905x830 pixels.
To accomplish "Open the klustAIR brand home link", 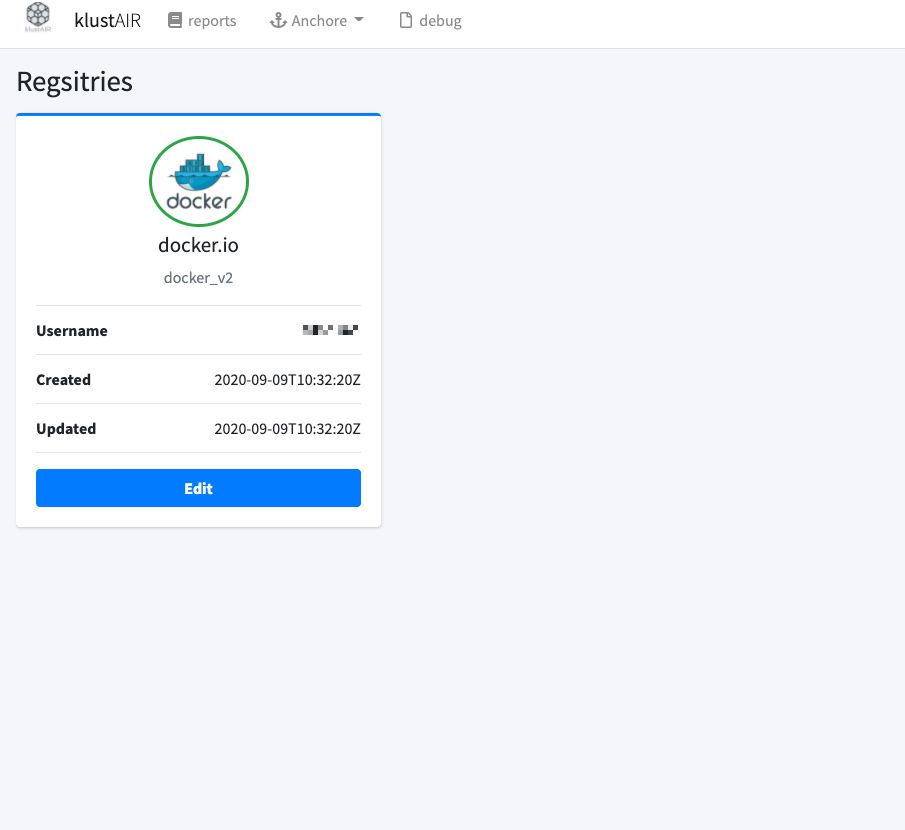I will pyautogui.click(x=108, y=21).
